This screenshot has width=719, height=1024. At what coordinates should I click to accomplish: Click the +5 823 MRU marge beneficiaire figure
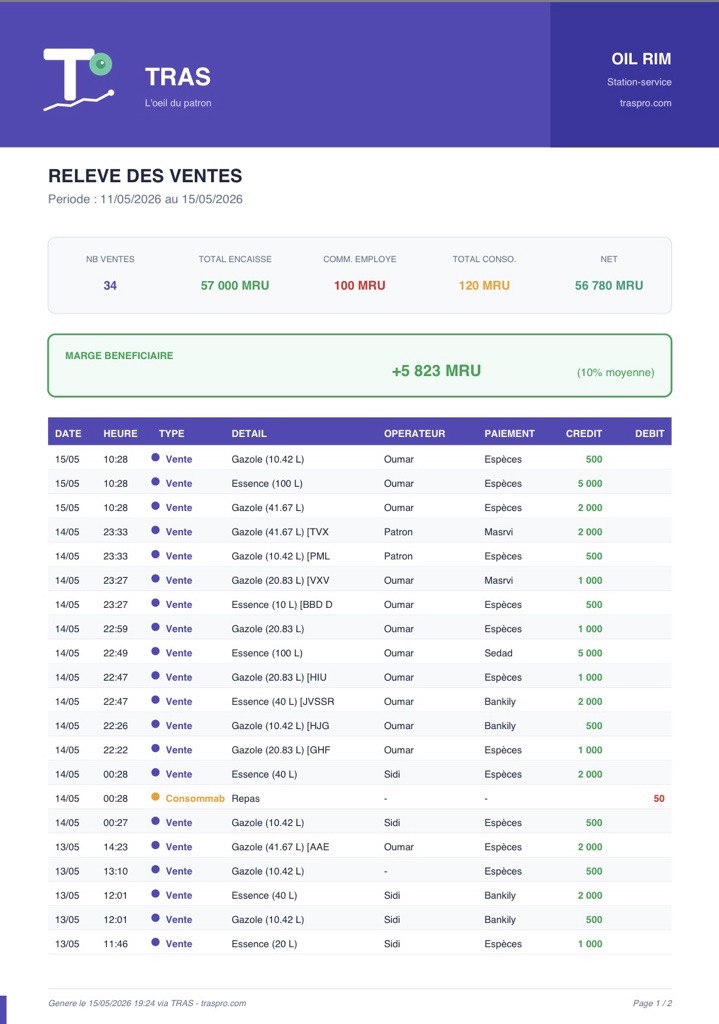pyautogui.click(x=436, y=371)
